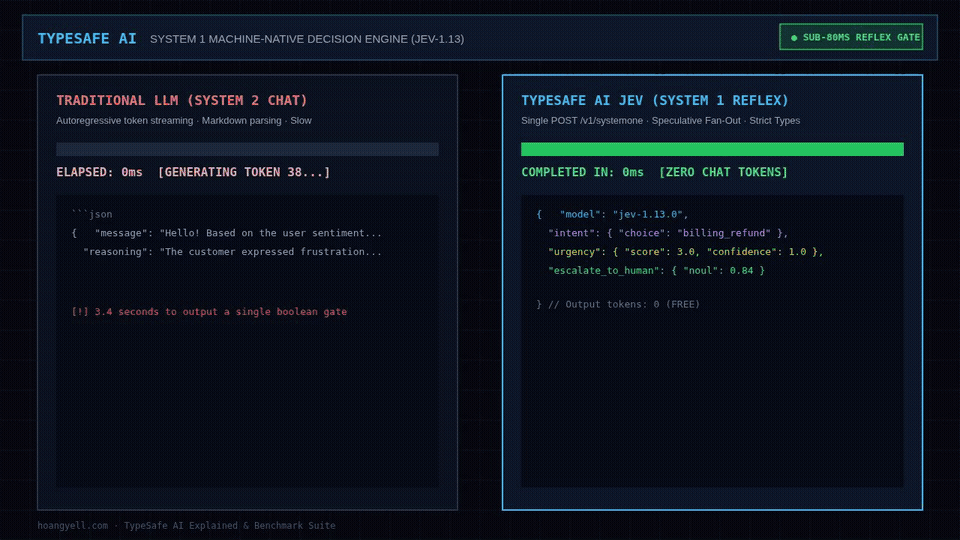Click the Single POST /v1/systemone description line
The image size is (960, 540).
[661, 121]
